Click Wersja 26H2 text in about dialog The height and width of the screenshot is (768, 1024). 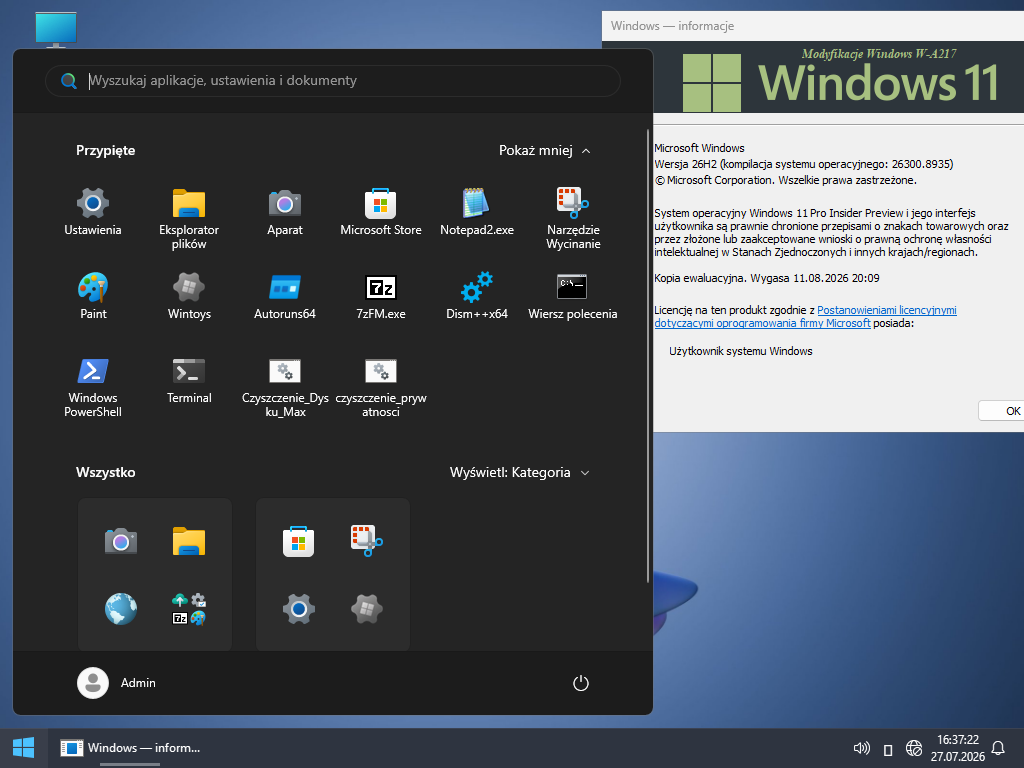click(803, 164)
